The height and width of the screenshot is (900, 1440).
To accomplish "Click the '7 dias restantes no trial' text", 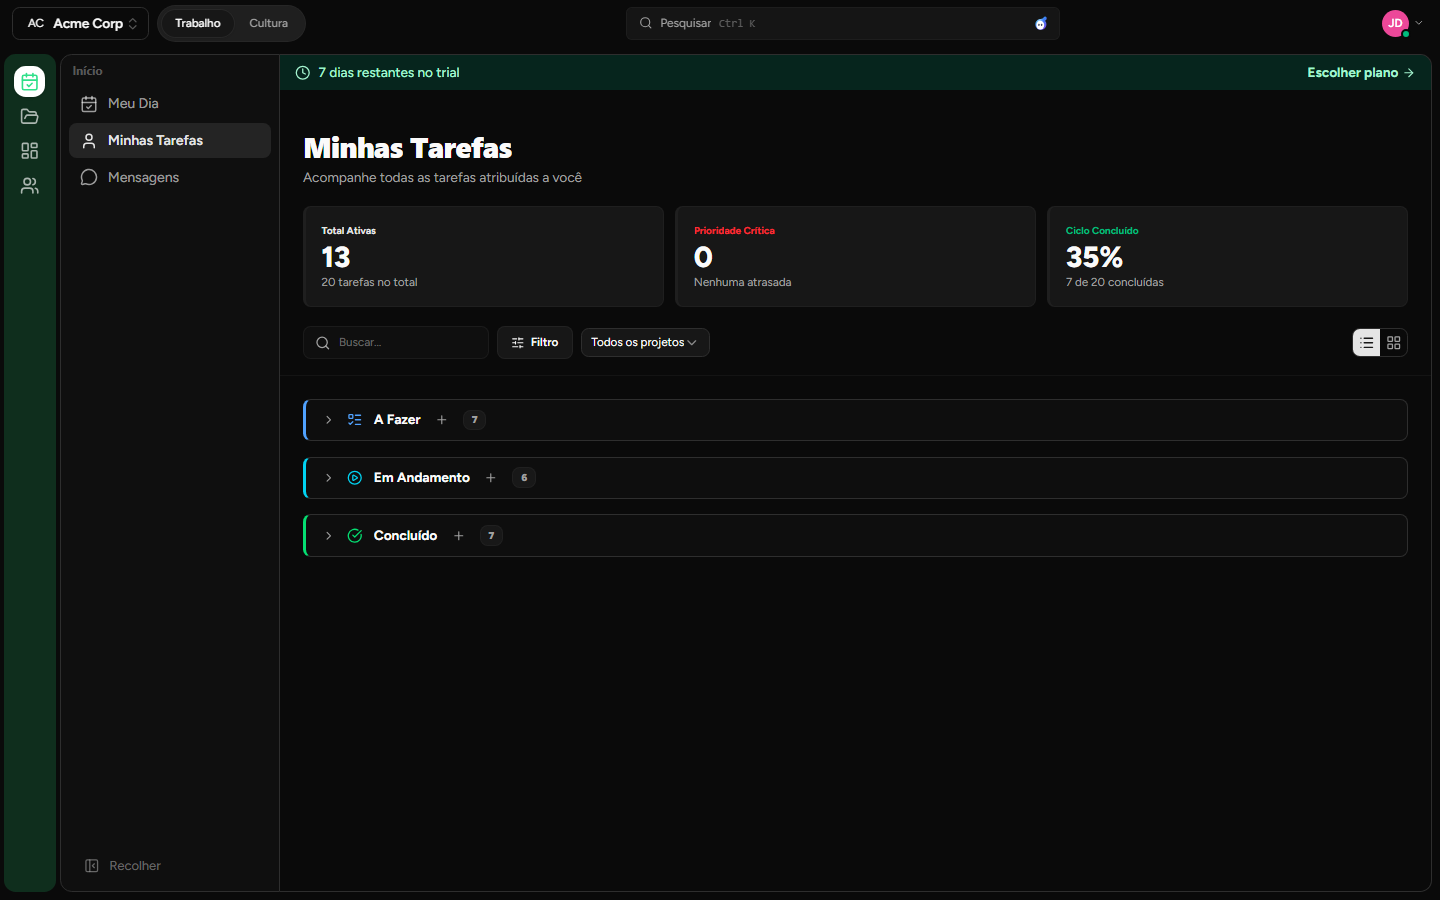I will pos(389,73).
